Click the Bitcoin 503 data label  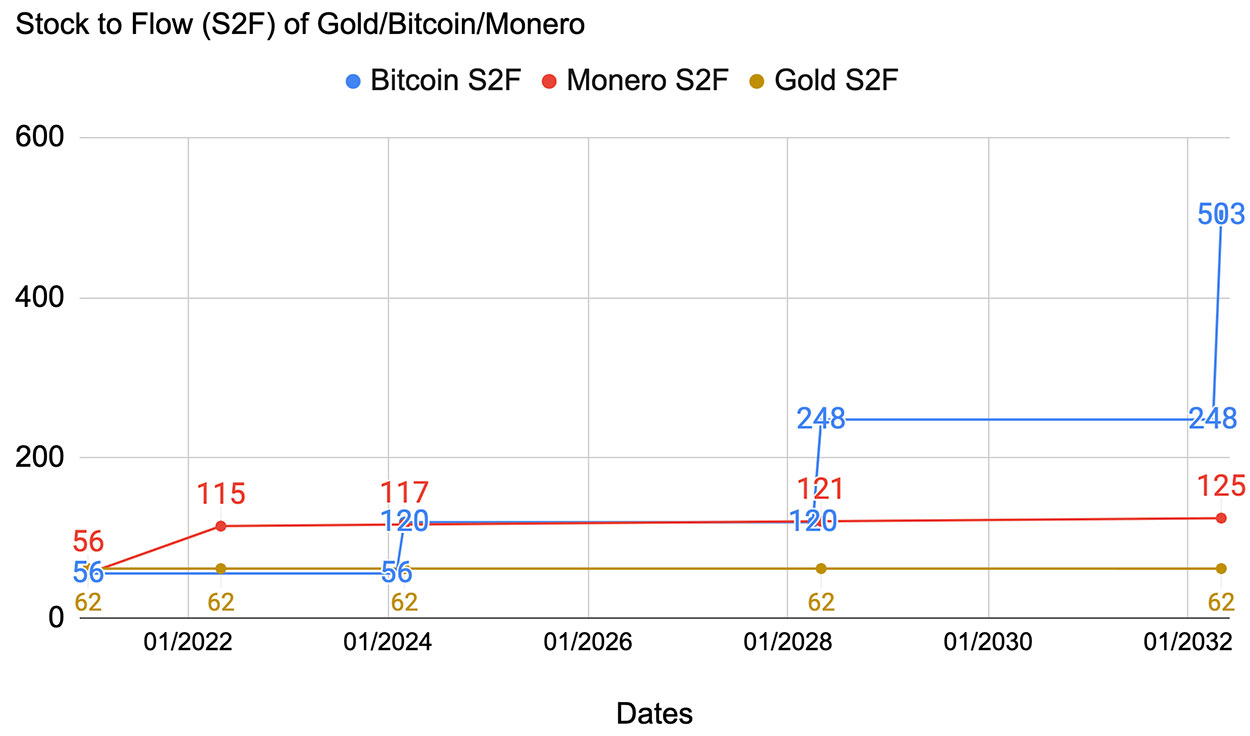1221,214
